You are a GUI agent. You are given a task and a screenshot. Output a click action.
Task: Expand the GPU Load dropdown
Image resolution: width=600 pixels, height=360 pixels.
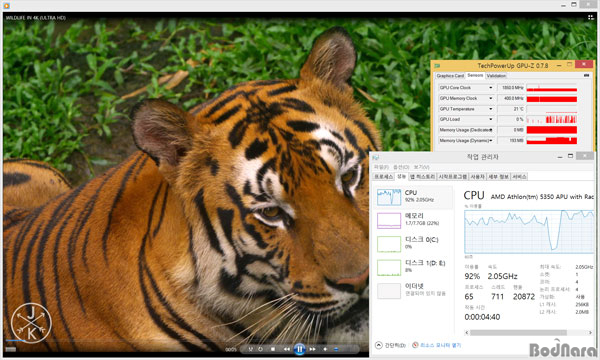pos(491,119)
